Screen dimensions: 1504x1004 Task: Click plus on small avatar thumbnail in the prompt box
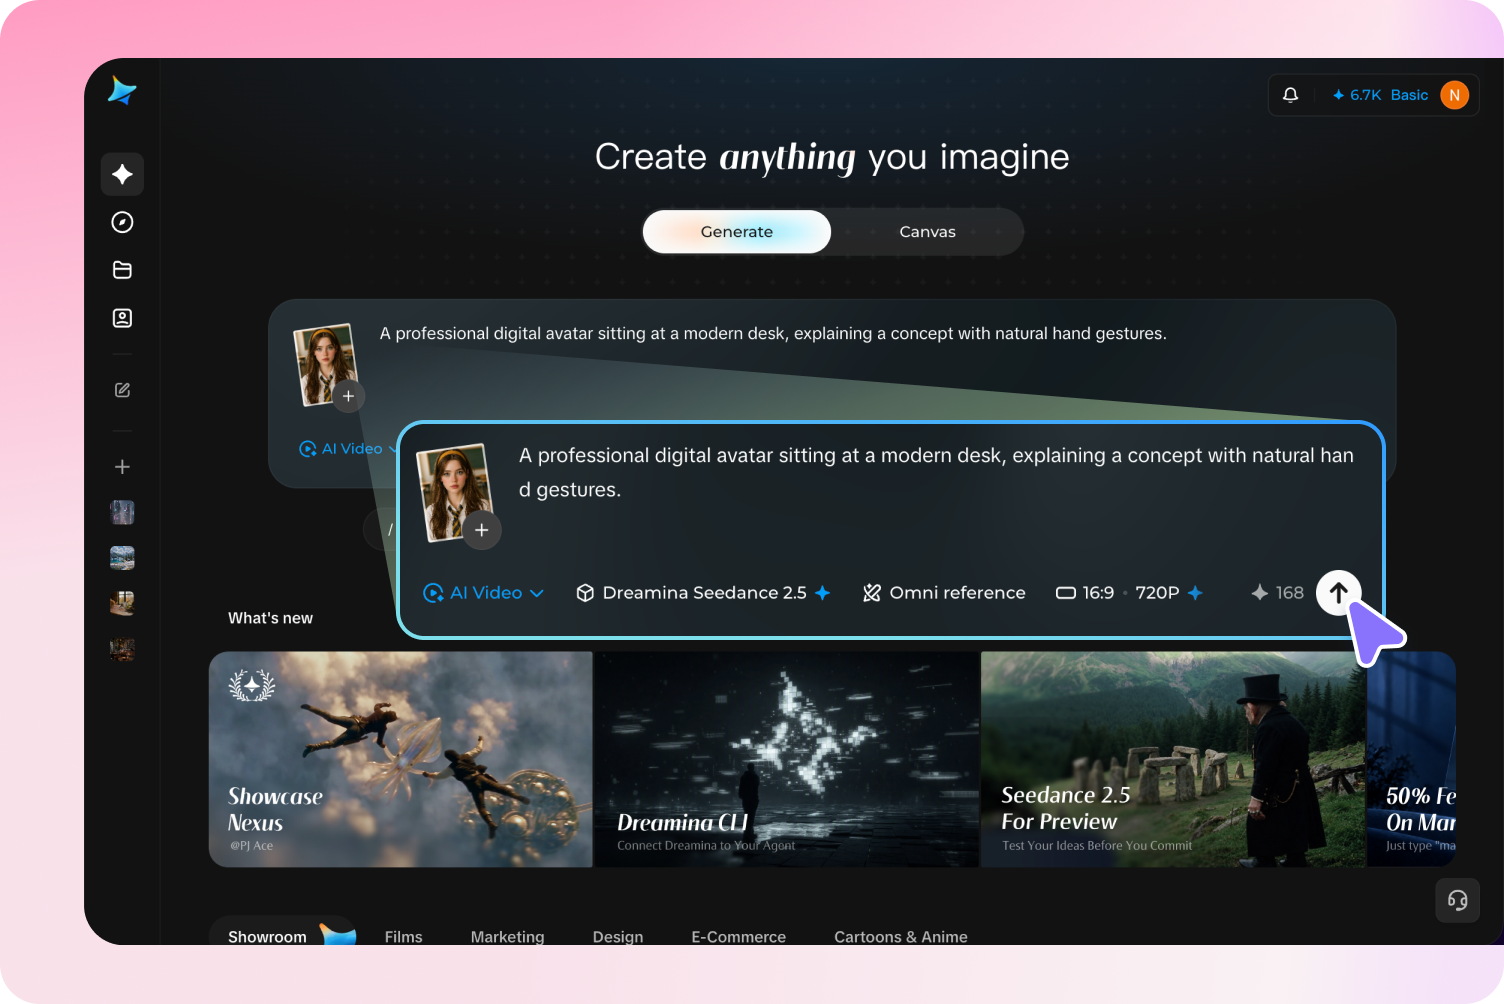[x=348, y=396]
